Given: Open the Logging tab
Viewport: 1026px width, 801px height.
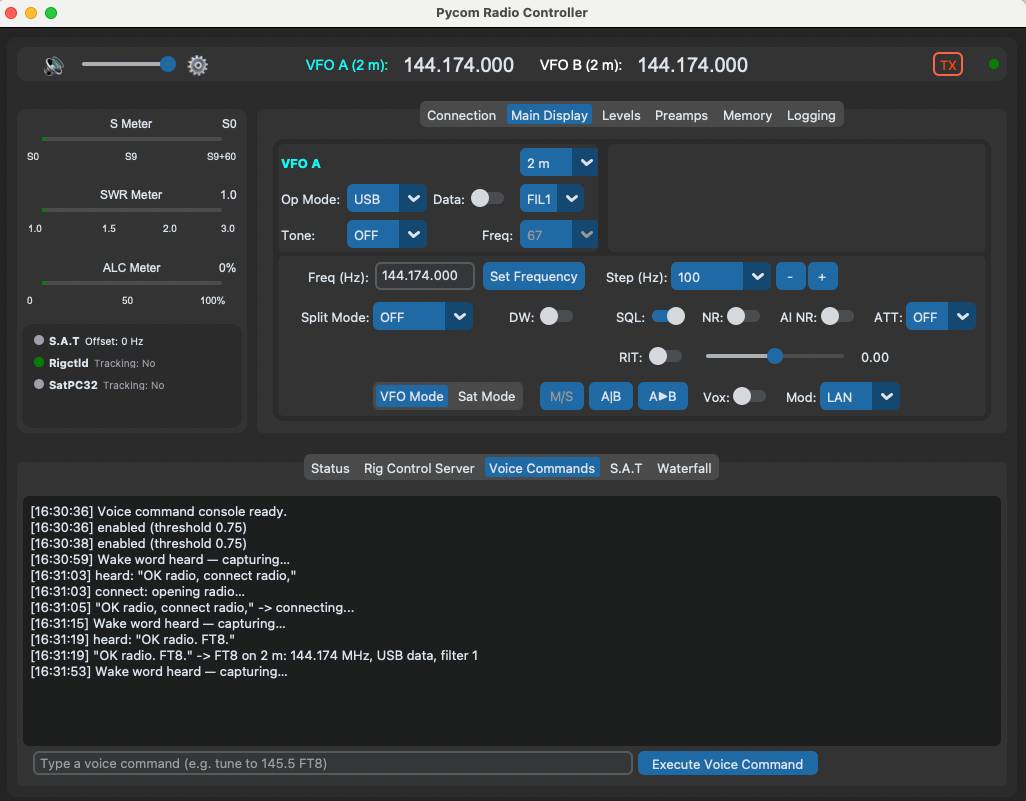Looking at the screenshot, I should click(x=811, y=115).
